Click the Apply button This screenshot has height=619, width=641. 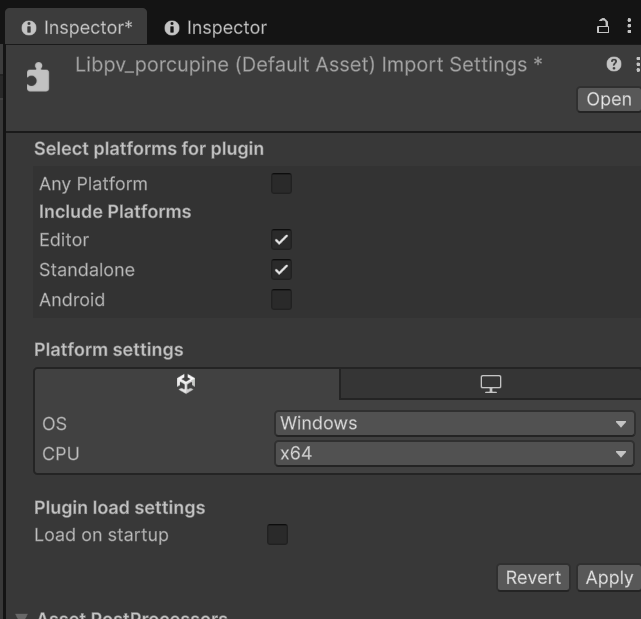(608, 578)
